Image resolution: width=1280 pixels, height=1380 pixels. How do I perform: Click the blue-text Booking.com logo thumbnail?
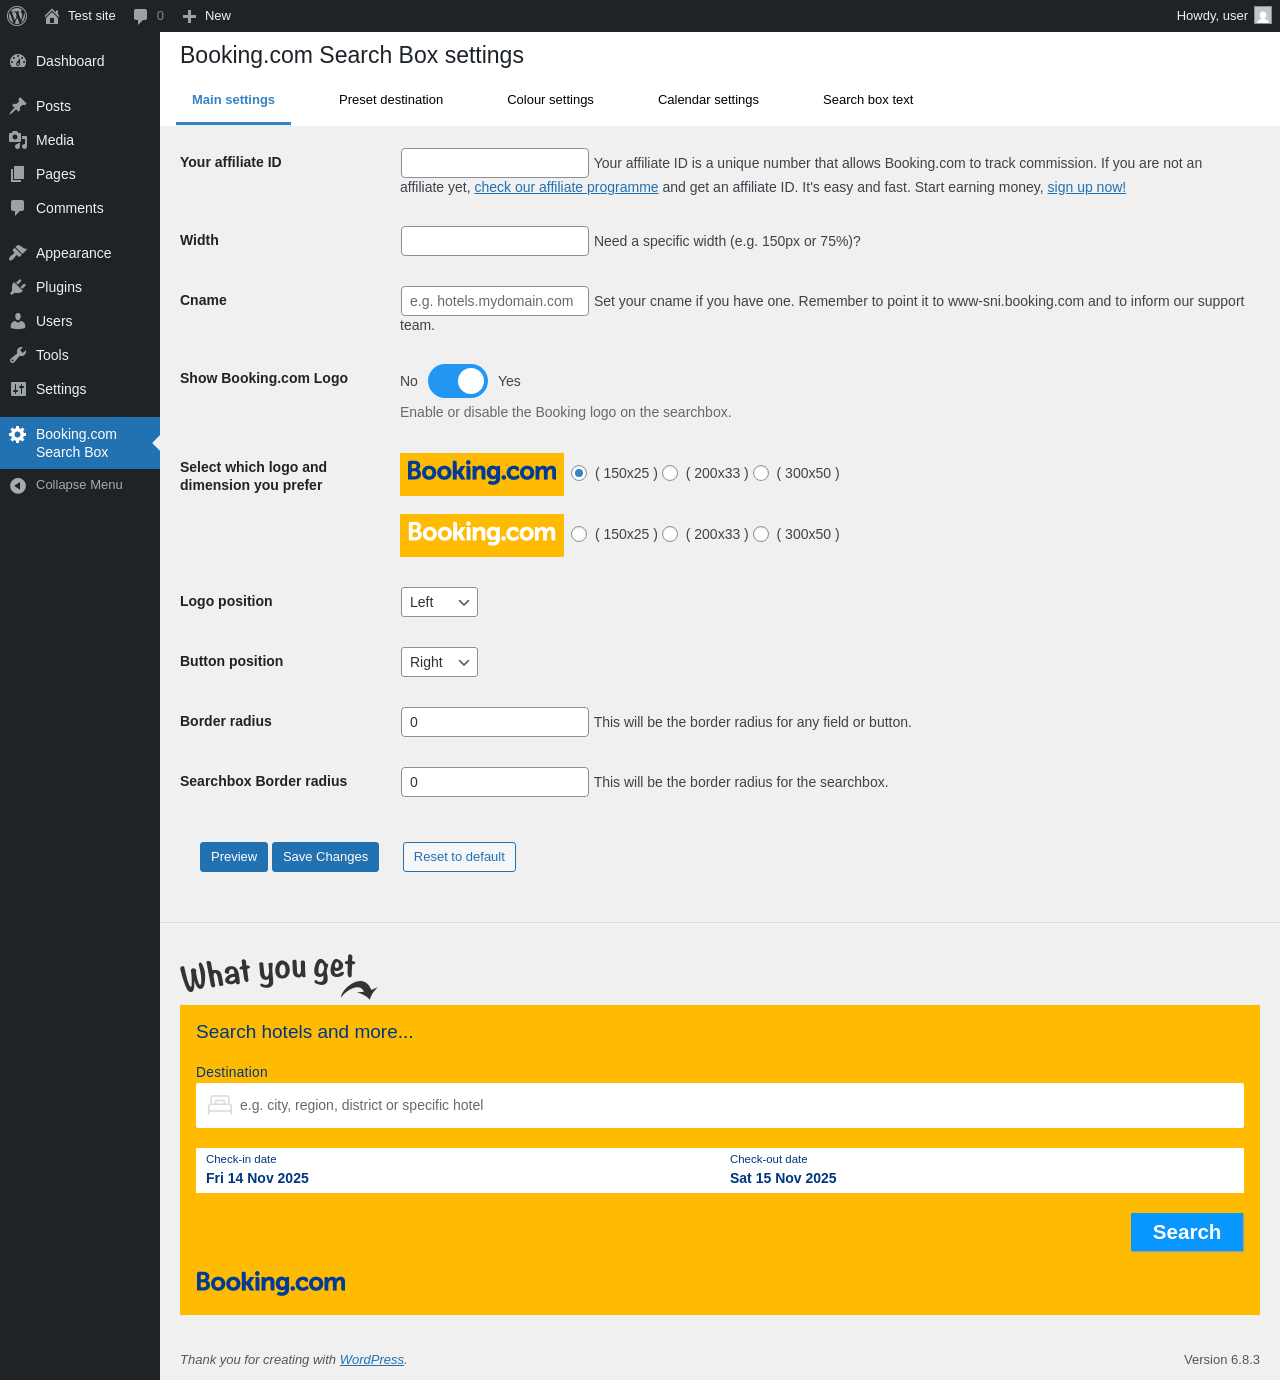482,474
